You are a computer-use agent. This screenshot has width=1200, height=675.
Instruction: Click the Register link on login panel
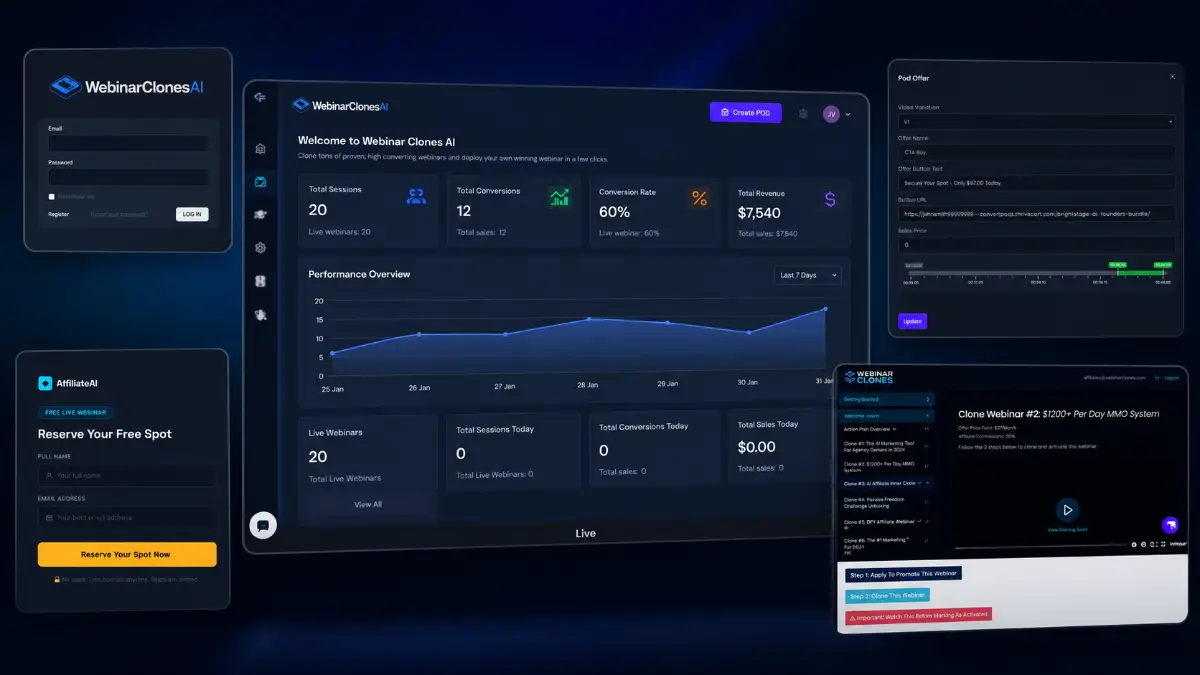click(58, 214)
